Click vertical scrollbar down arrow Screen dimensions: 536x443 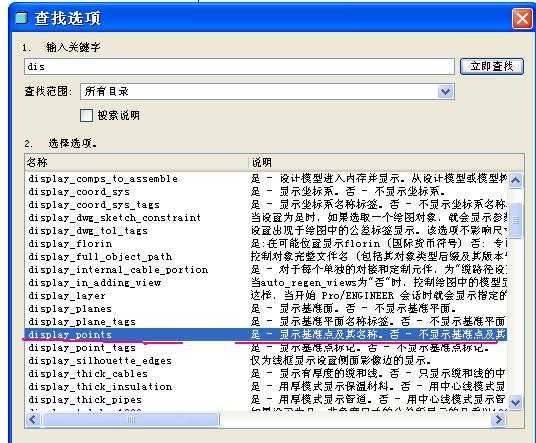(515, 402)
